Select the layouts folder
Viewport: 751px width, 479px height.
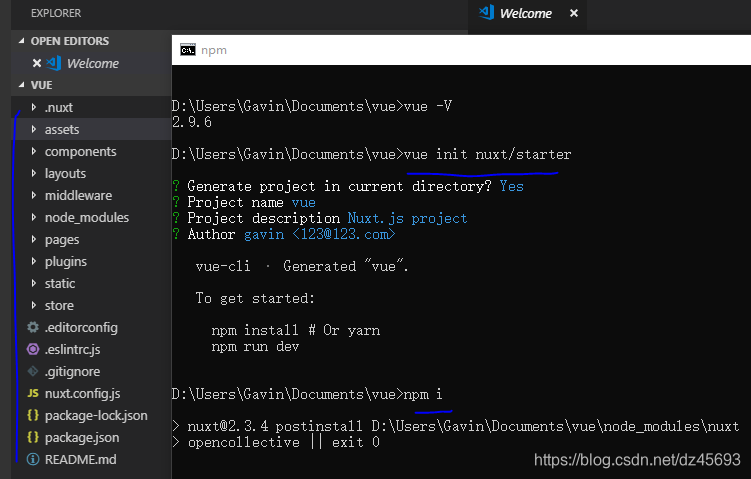pos(91,173)
